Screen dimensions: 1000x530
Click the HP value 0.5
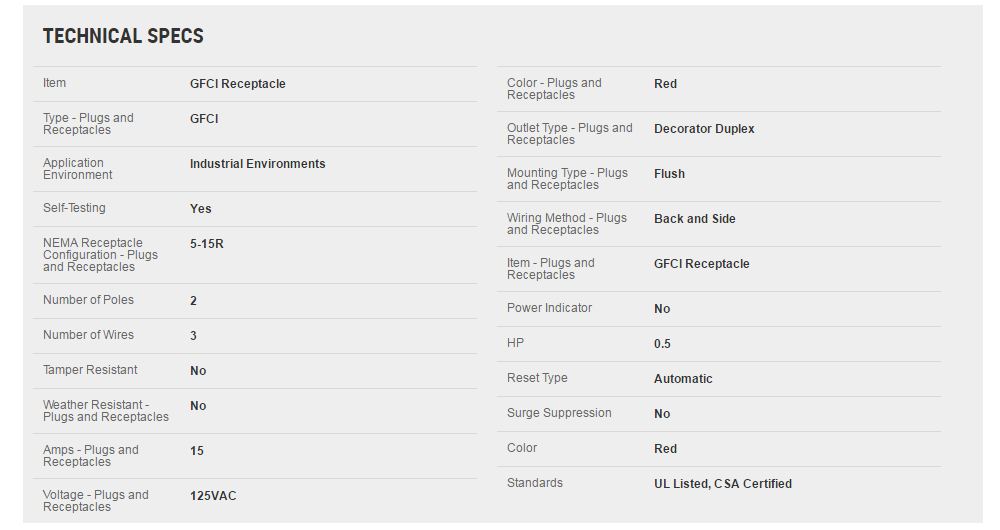[x=662, y=344]
